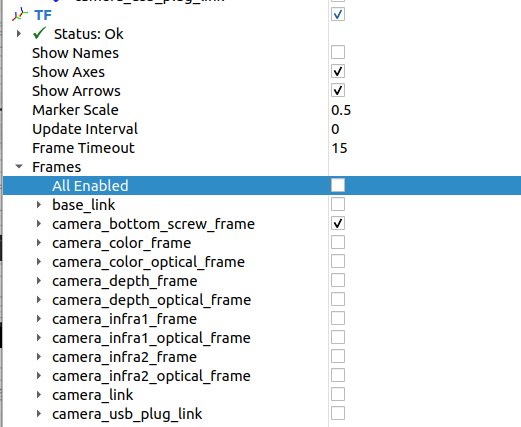521x427 pixels.
Task: Select the Marker Scale property label
Action: (x=75, y=110)
